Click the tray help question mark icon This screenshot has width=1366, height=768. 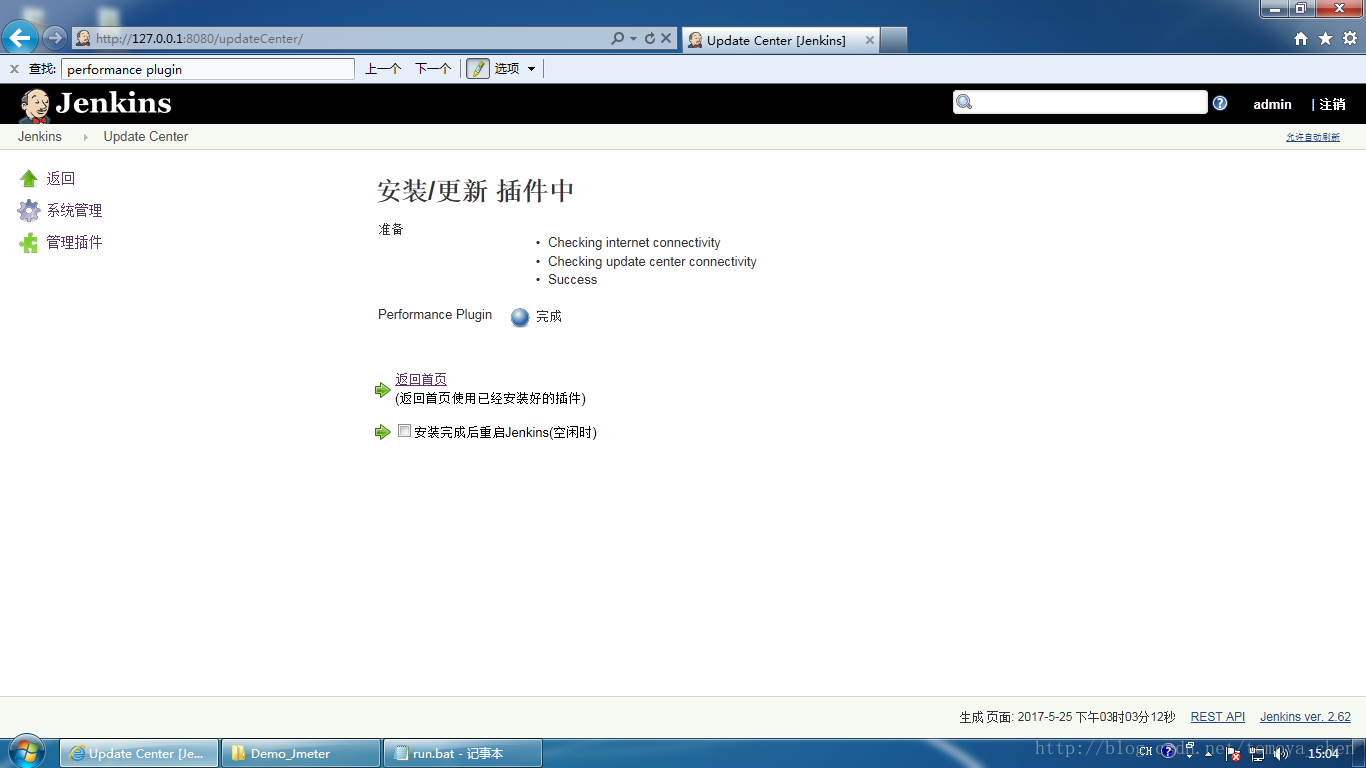pyautogui.click(x=1167, y=752)
